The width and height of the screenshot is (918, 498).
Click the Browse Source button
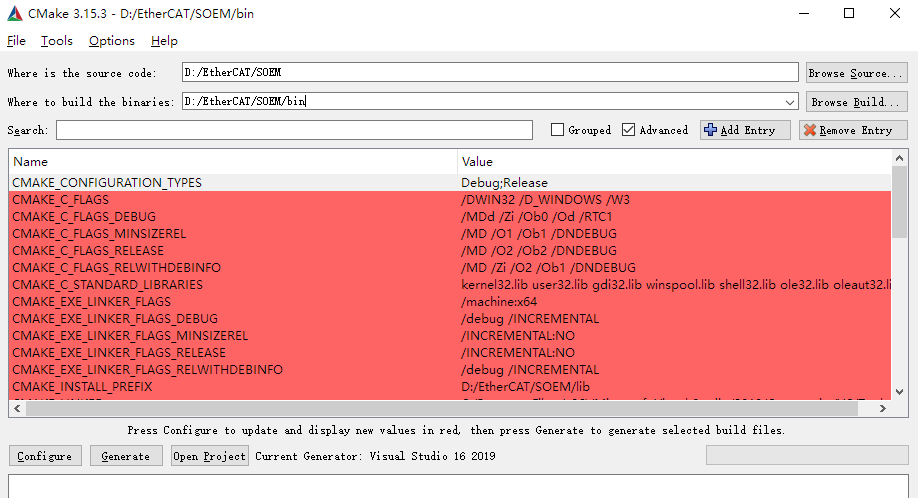(857, 73)
